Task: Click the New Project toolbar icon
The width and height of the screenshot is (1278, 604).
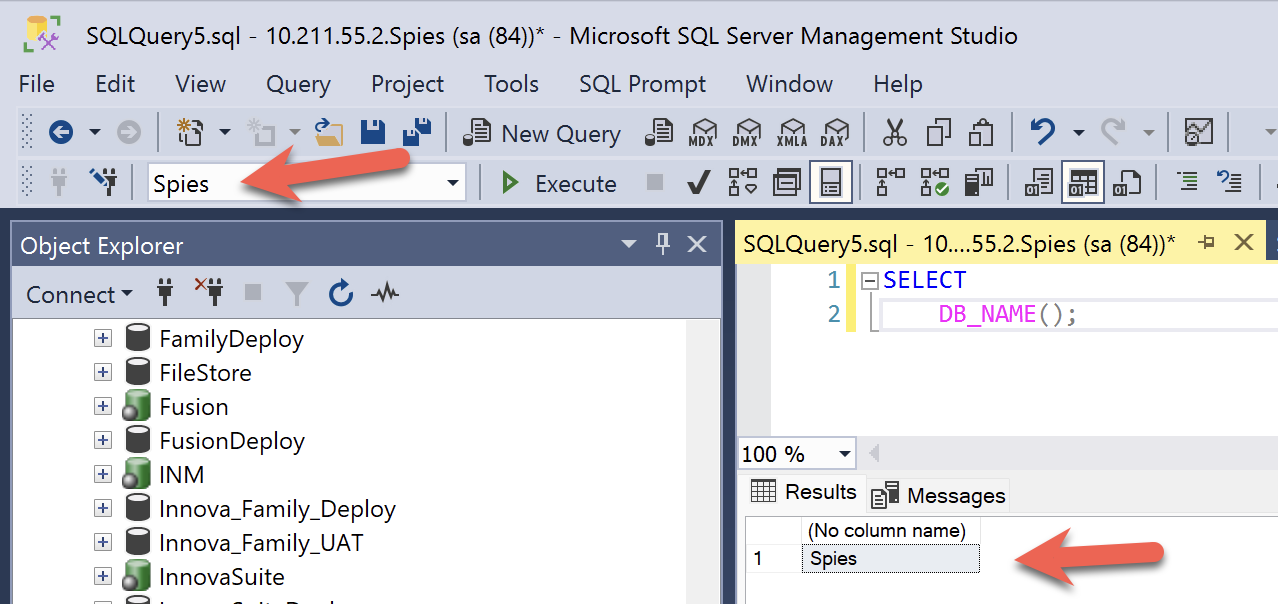Action: pyautogui.click(x=189, y=132)
